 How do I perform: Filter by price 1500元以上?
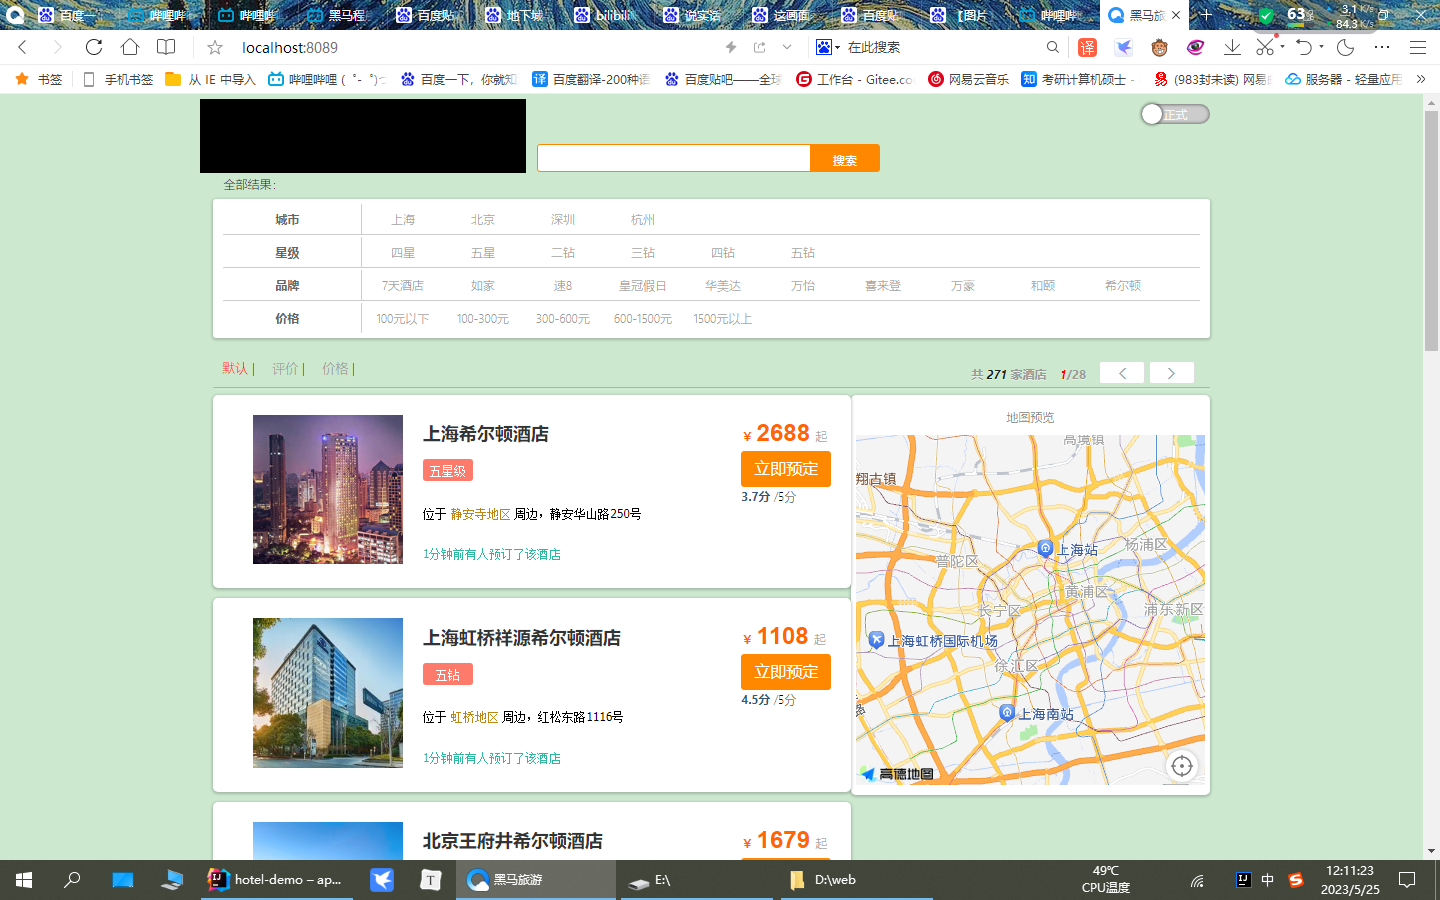(x=723, y=319)
